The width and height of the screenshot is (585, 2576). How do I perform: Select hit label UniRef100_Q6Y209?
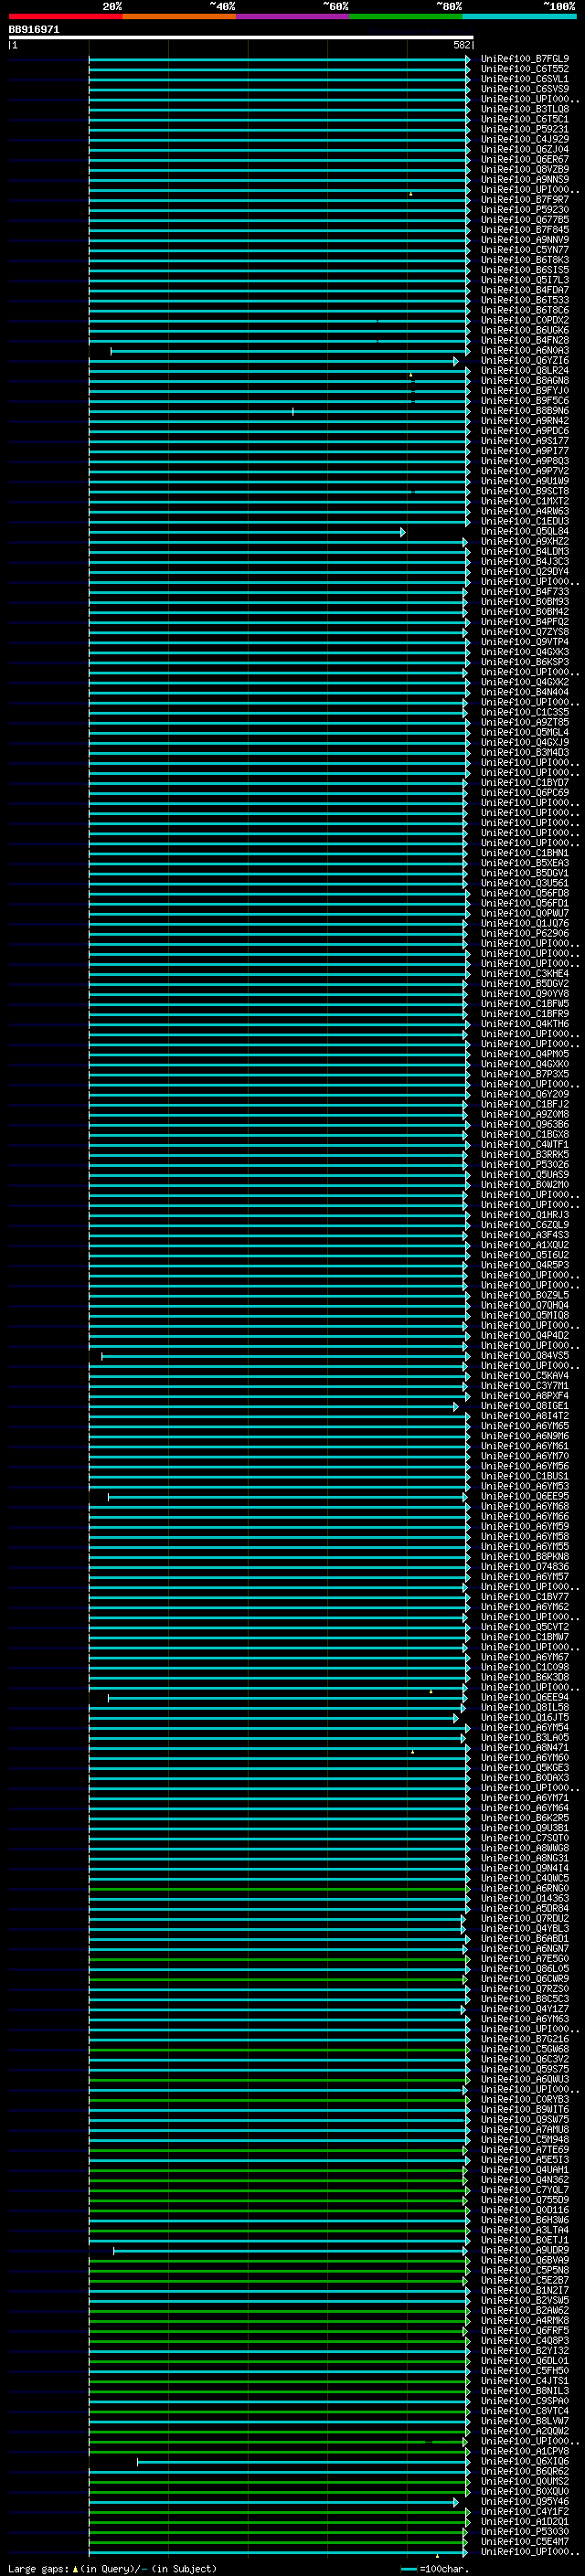[524, 1094]
